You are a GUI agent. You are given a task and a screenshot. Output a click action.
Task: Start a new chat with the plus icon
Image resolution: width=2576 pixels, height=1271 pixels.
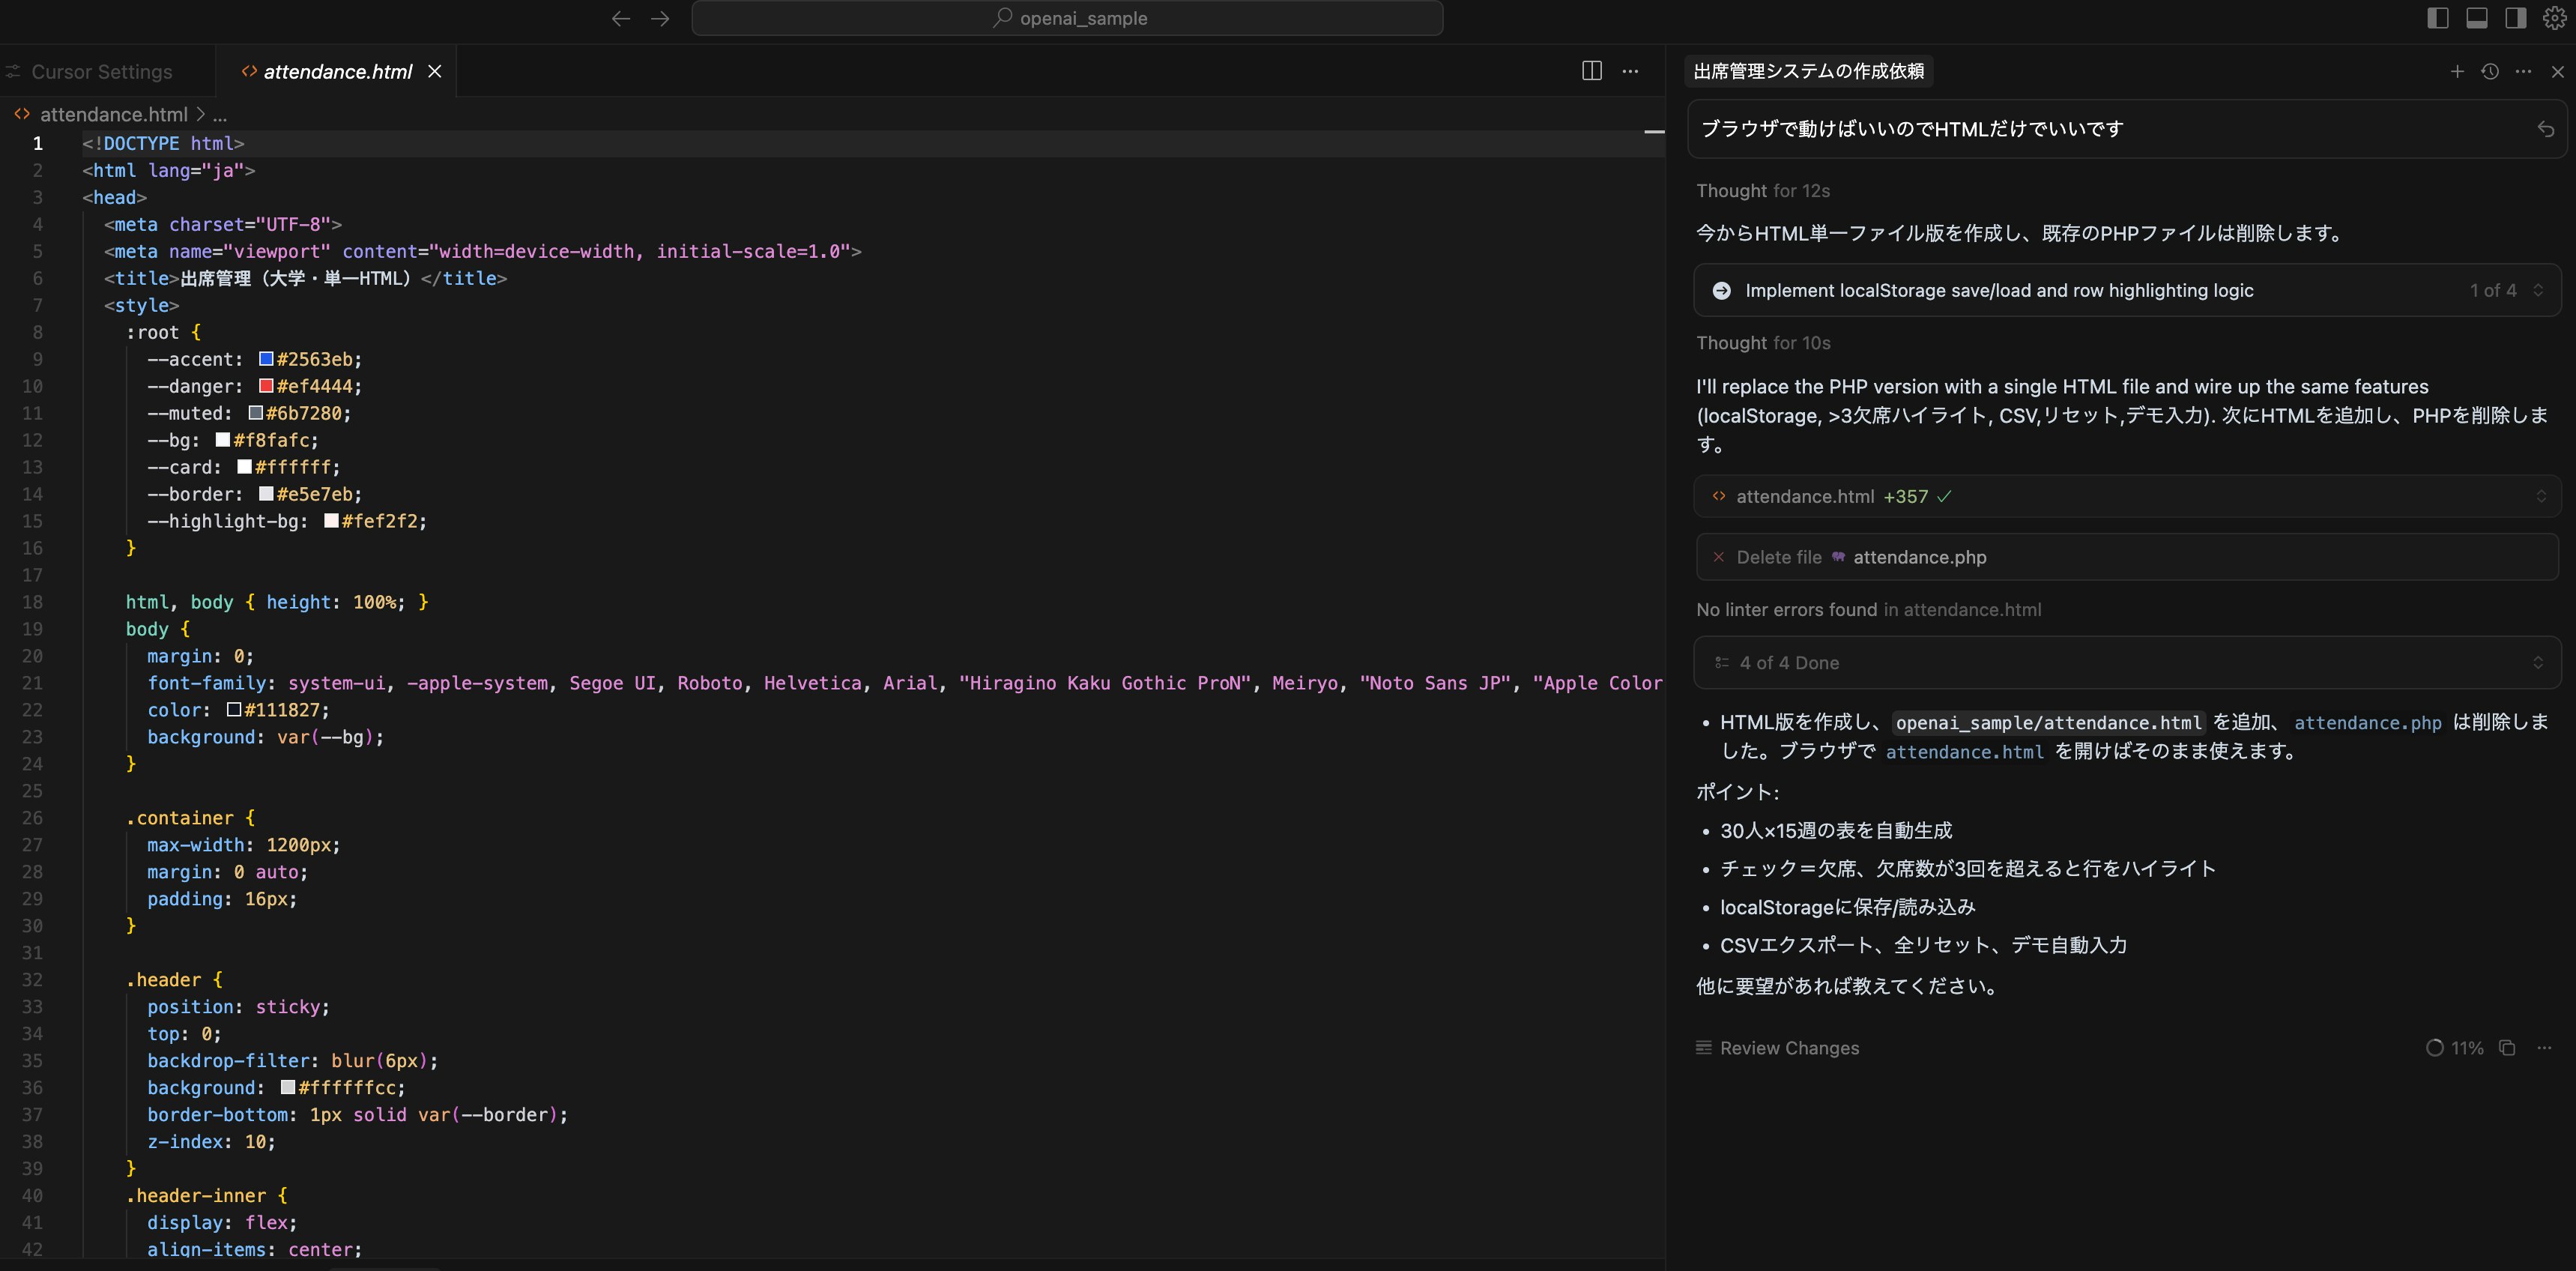coord(2456,71)
